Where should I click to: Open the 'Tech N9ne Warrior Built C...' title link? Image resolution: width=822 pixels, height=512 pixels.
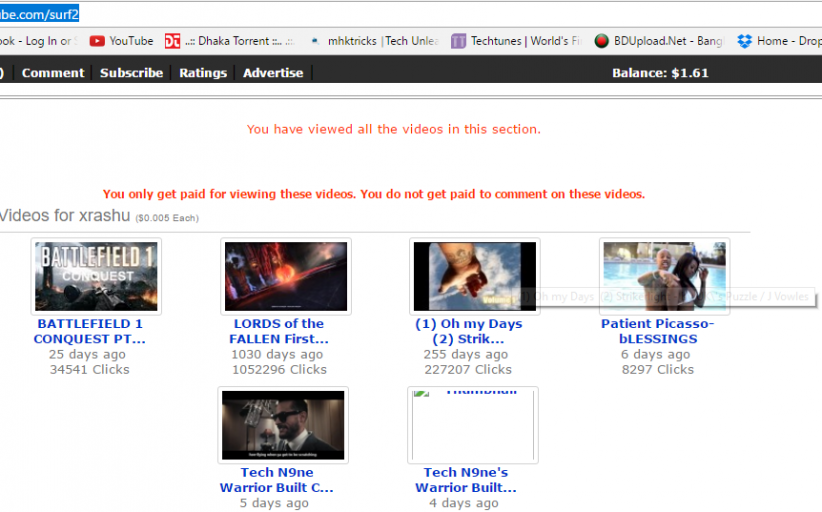277,480
